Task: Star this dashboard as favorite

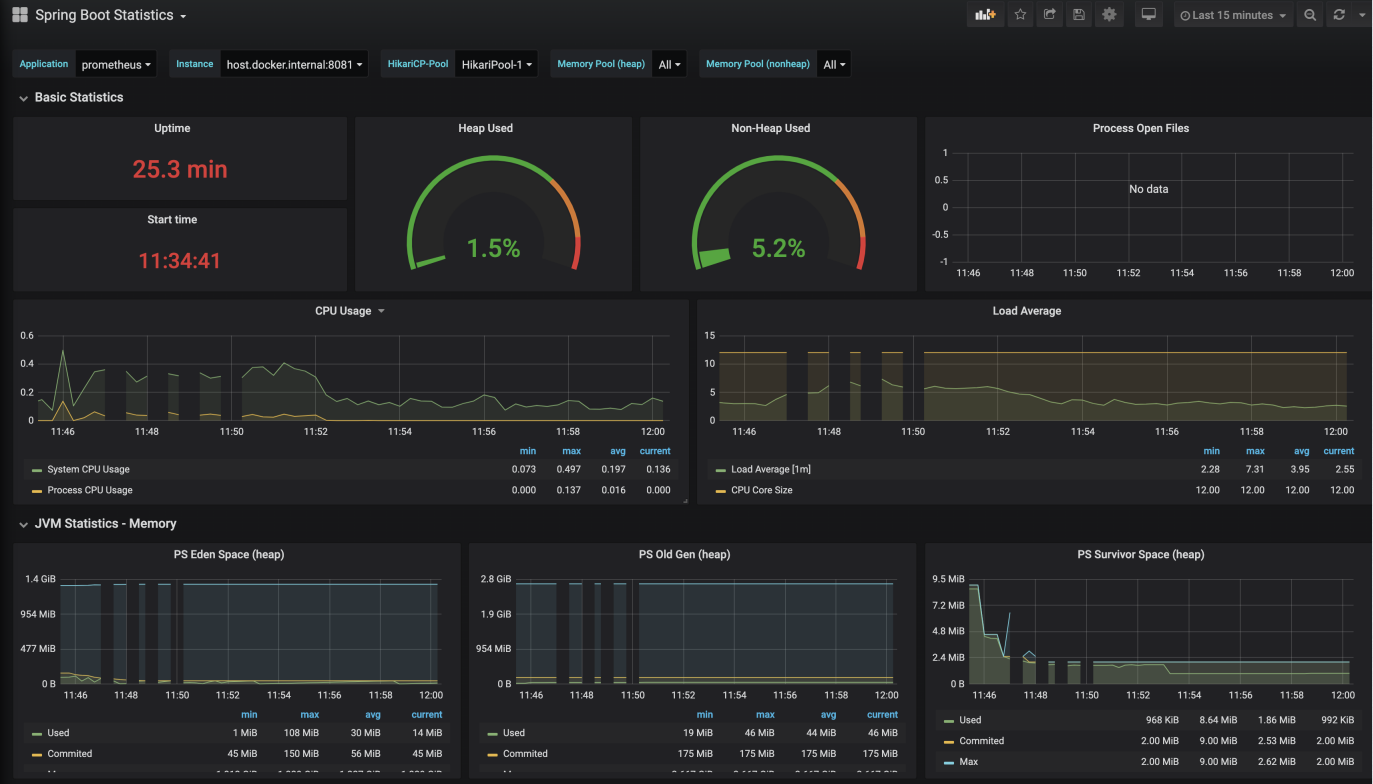Action: click(1020, 15)
